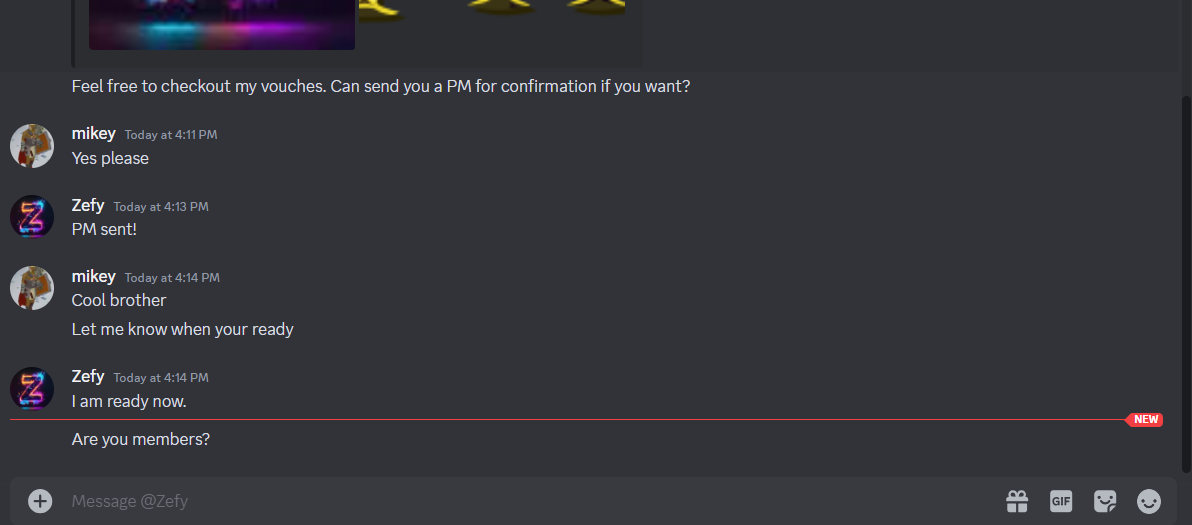This screenshot has height=525, width=1192.
Task: Click Zefy's avatar next to PM sent!
Action: pyautogui.click(x=32, y=217)
